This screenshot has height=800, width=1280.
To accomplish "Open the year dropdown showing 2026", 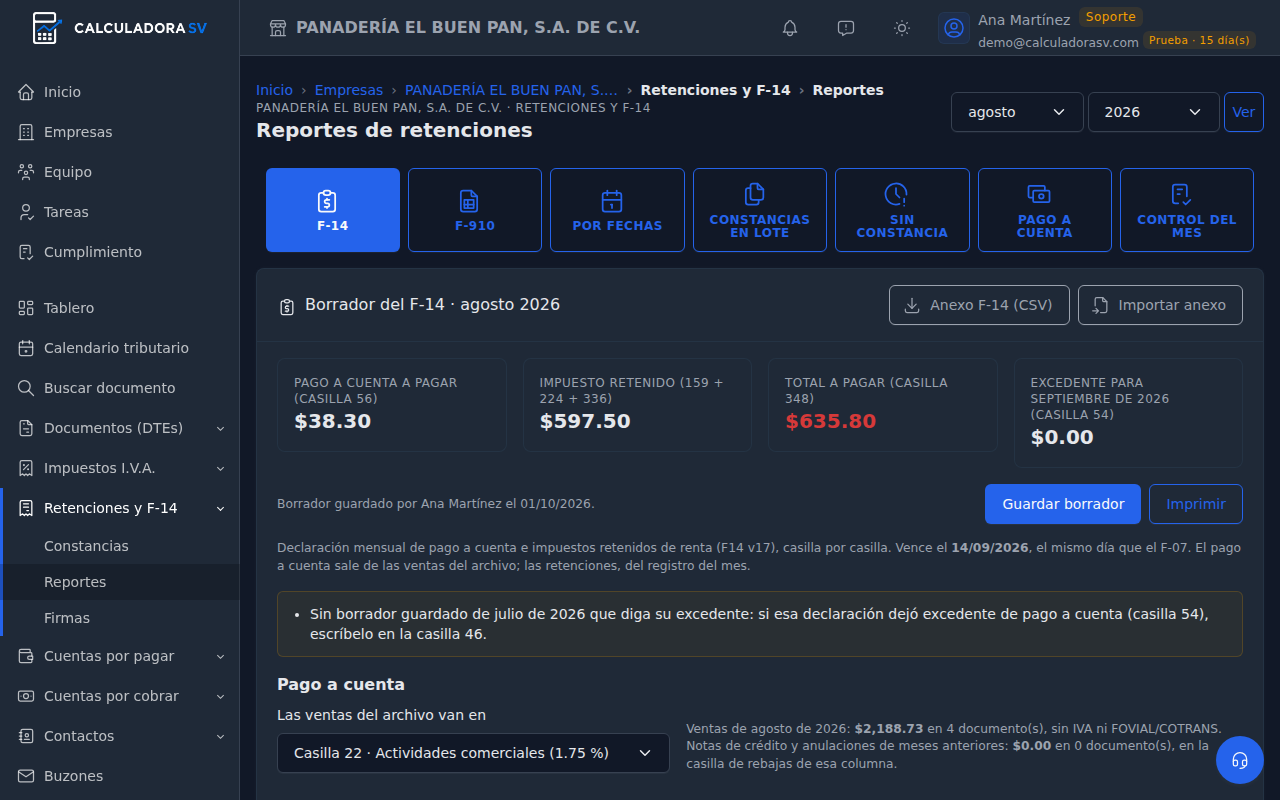I will coord(1154,112).
